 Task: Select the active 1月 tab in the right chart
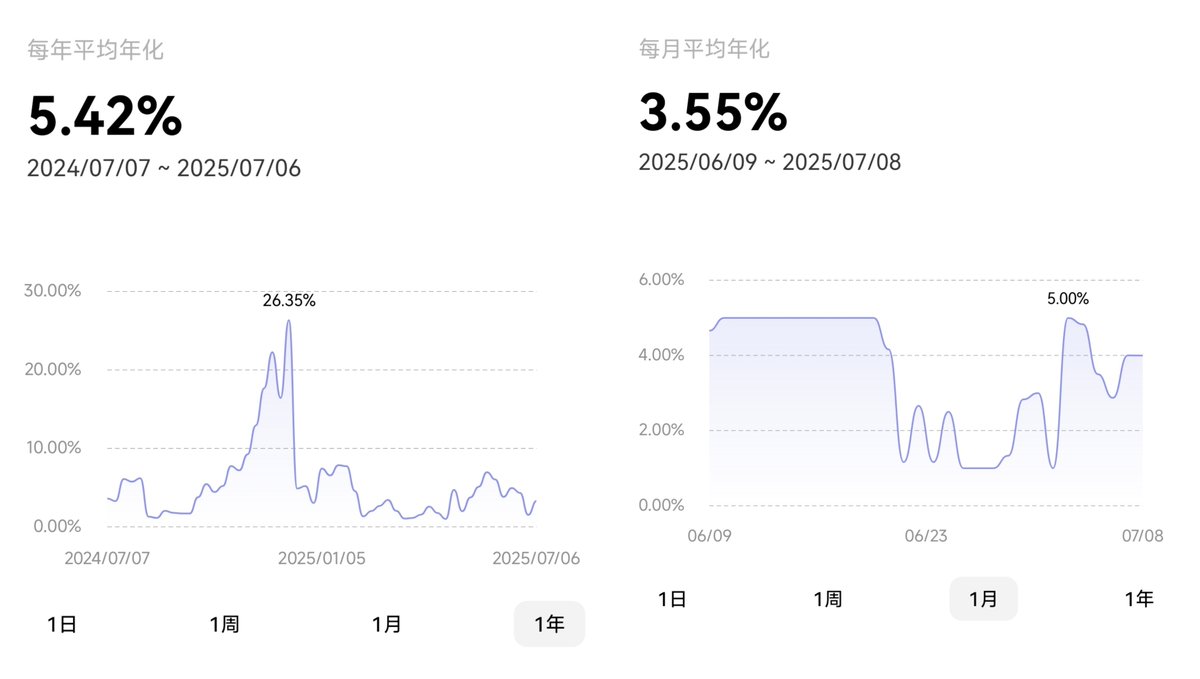[x=983, y=599]
